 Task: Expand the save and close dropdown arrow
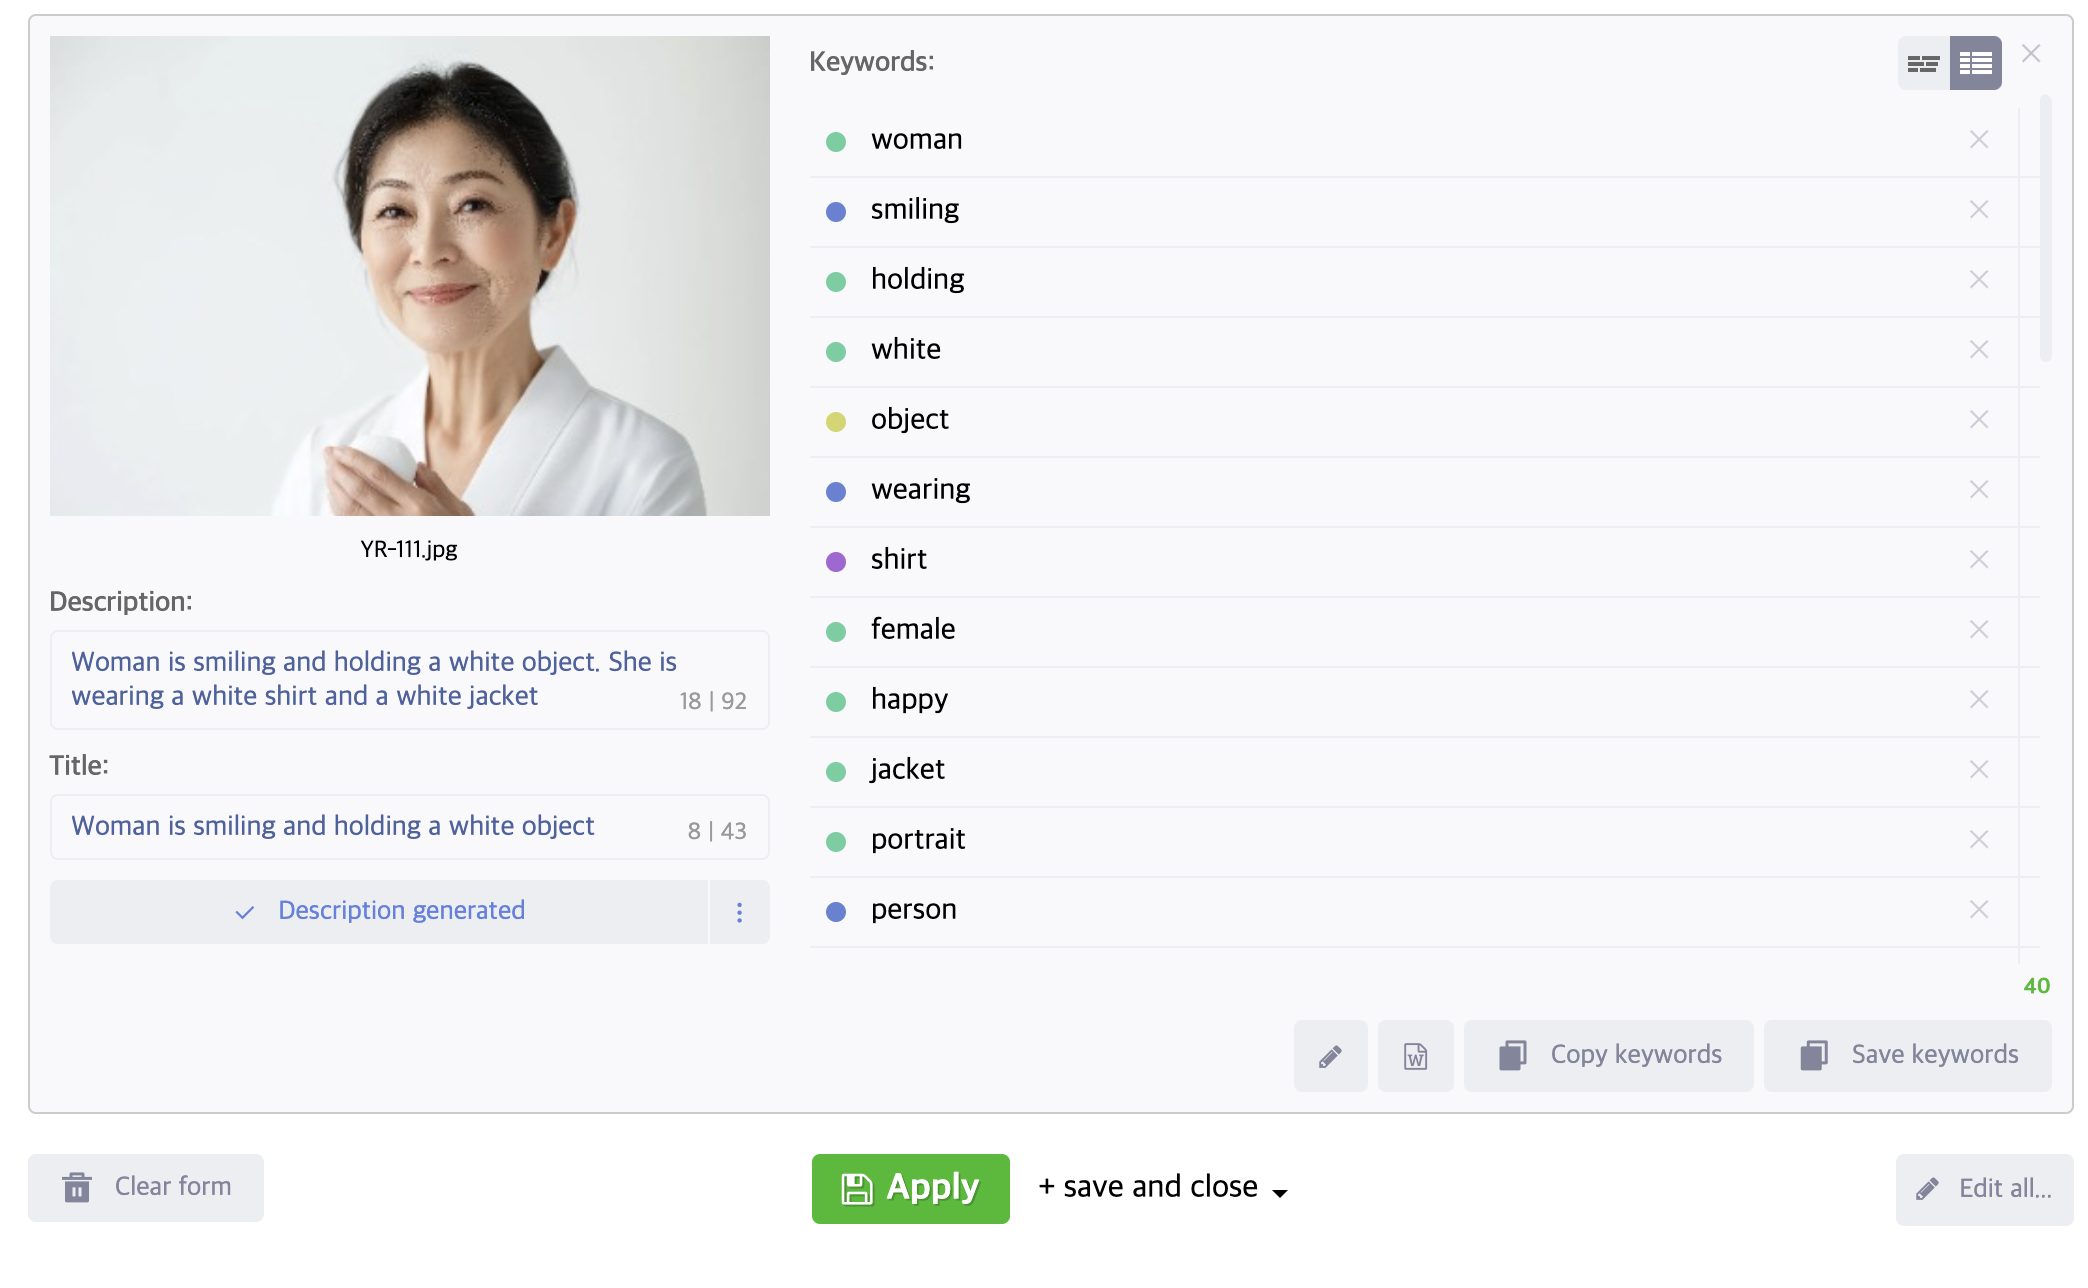point(1280,1191)
